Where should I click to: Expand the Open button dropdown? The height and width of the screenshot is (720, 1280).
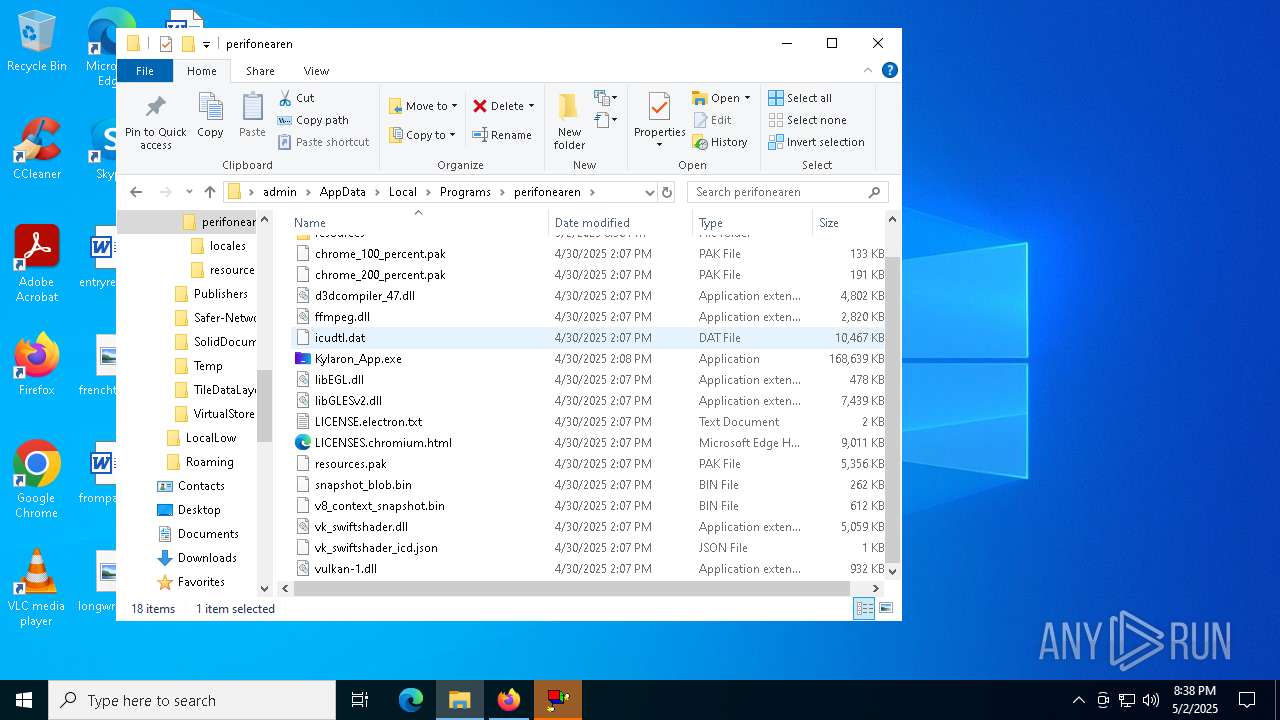click(x=747, y=98)
